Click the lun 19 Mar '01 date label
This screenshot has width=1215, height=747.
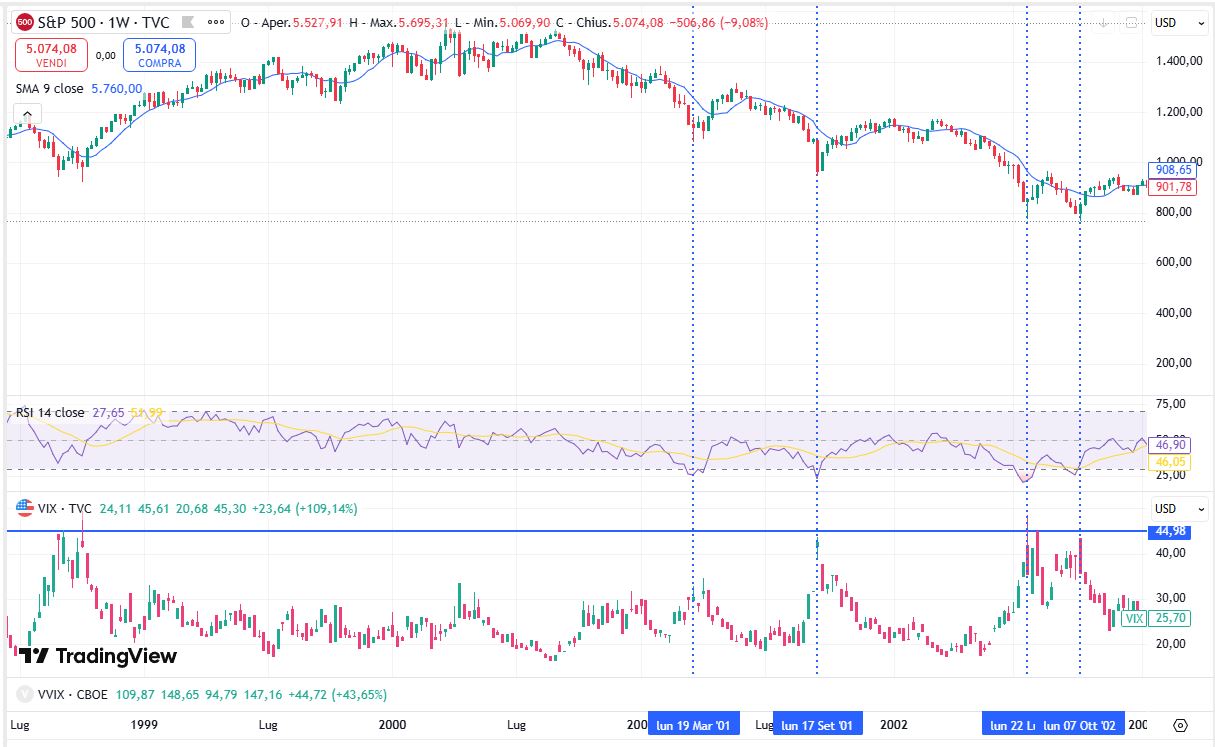click(x=695, y=725)
